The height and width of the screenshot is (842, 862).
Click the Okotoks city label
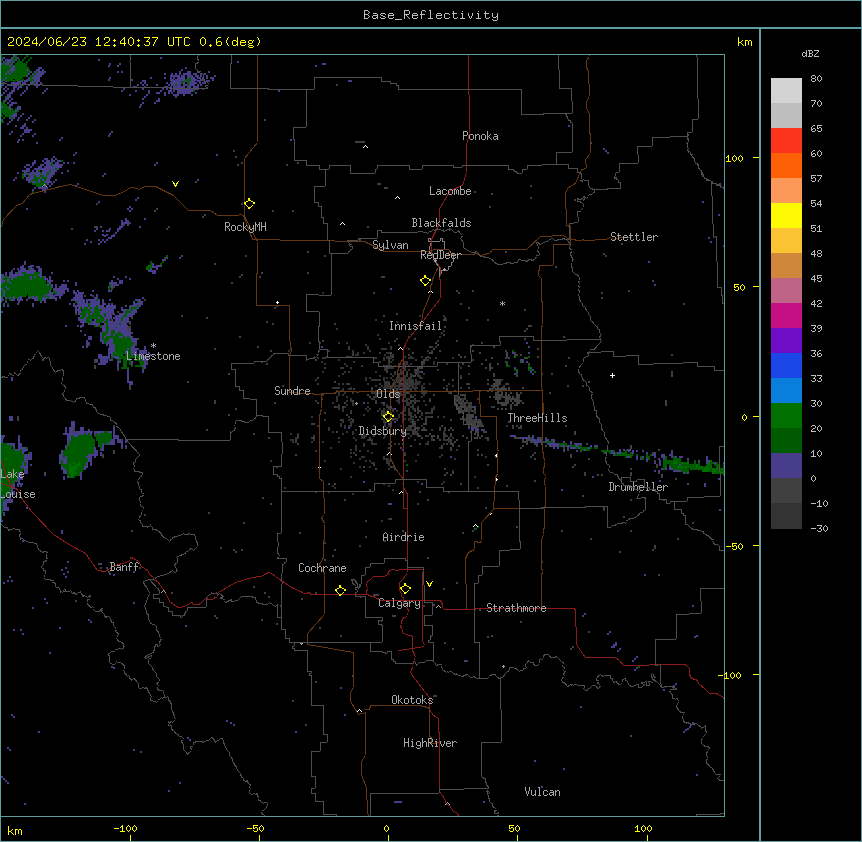(412, 700)
